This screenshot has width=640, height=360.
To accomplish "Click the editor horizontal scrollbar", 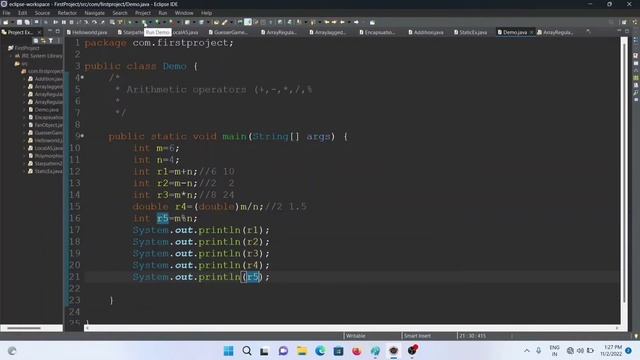I will [352, 327].
